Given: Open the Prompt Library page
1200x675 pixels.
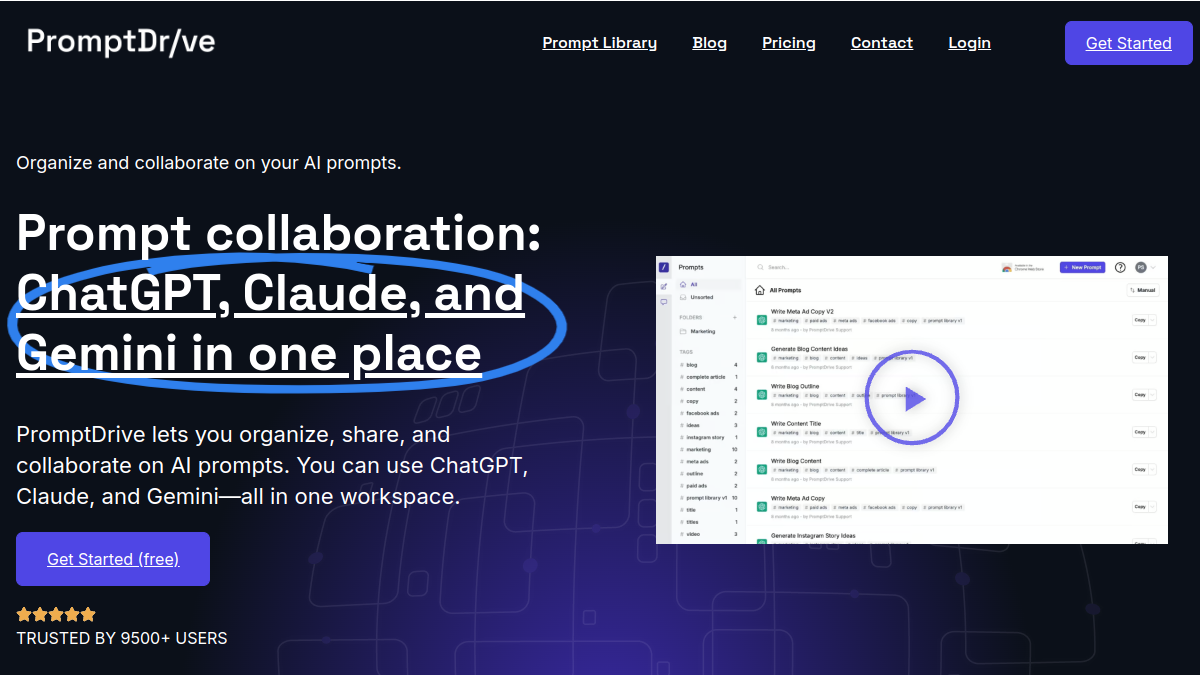Looking at the screenshot, I should [x=600, y=43].
